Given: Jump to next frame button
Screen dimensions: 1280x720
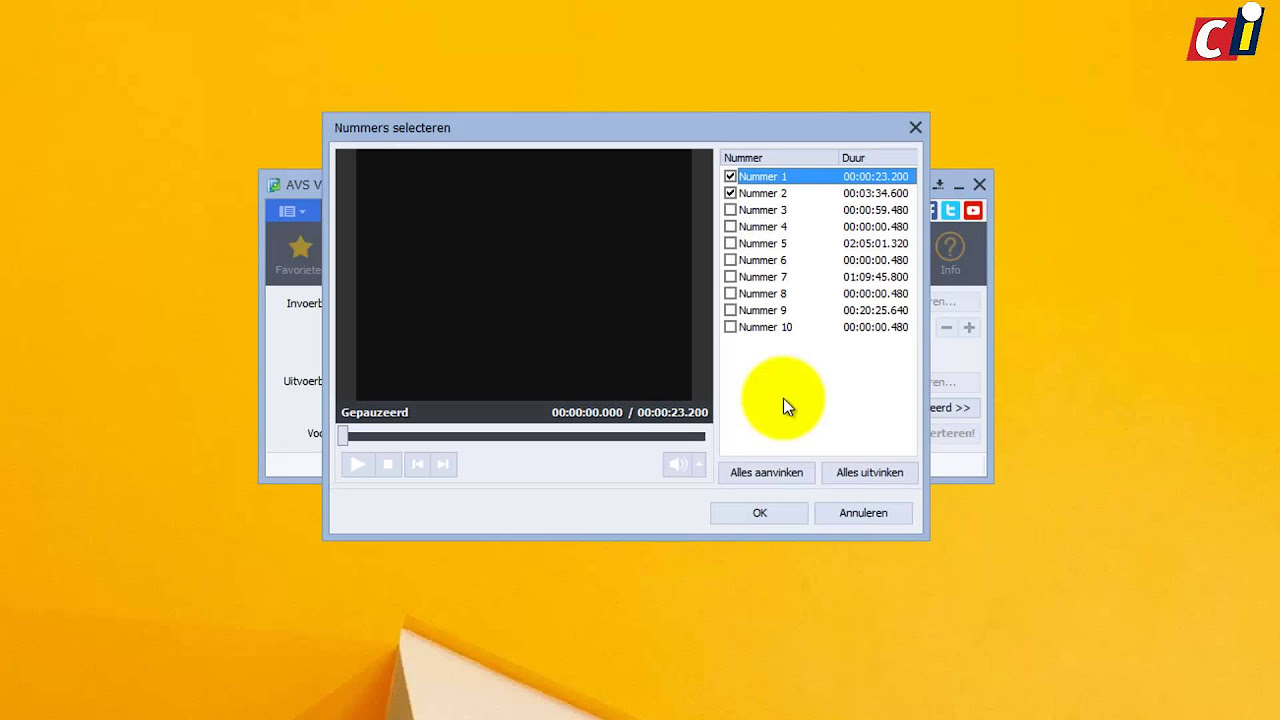Looking at the screenshot, I should point(443,464).
